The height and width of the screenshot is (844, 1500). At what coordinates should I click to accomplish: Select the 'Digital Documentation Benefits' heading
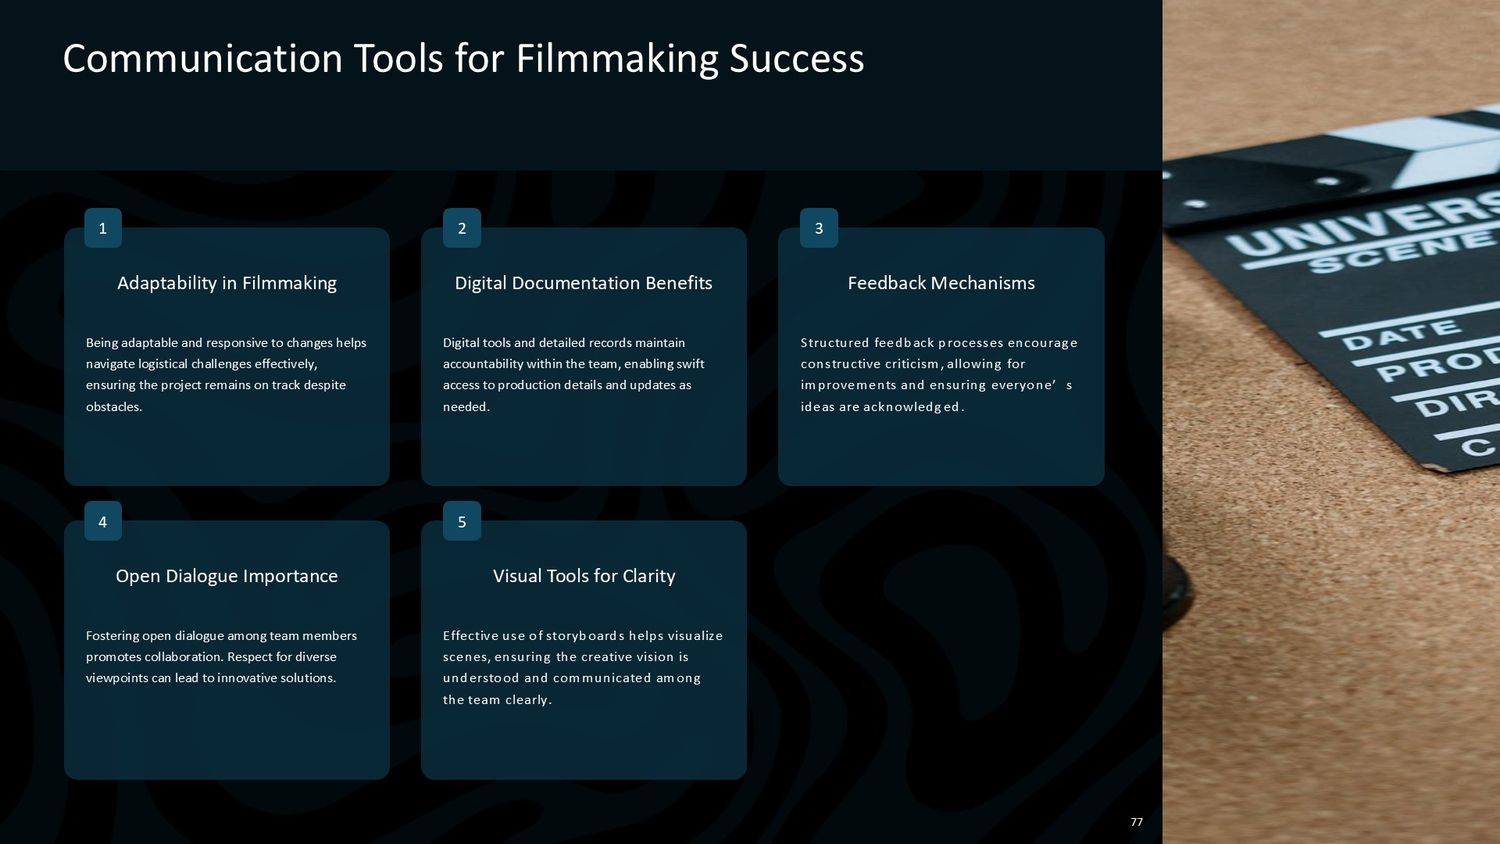[584, 283]
